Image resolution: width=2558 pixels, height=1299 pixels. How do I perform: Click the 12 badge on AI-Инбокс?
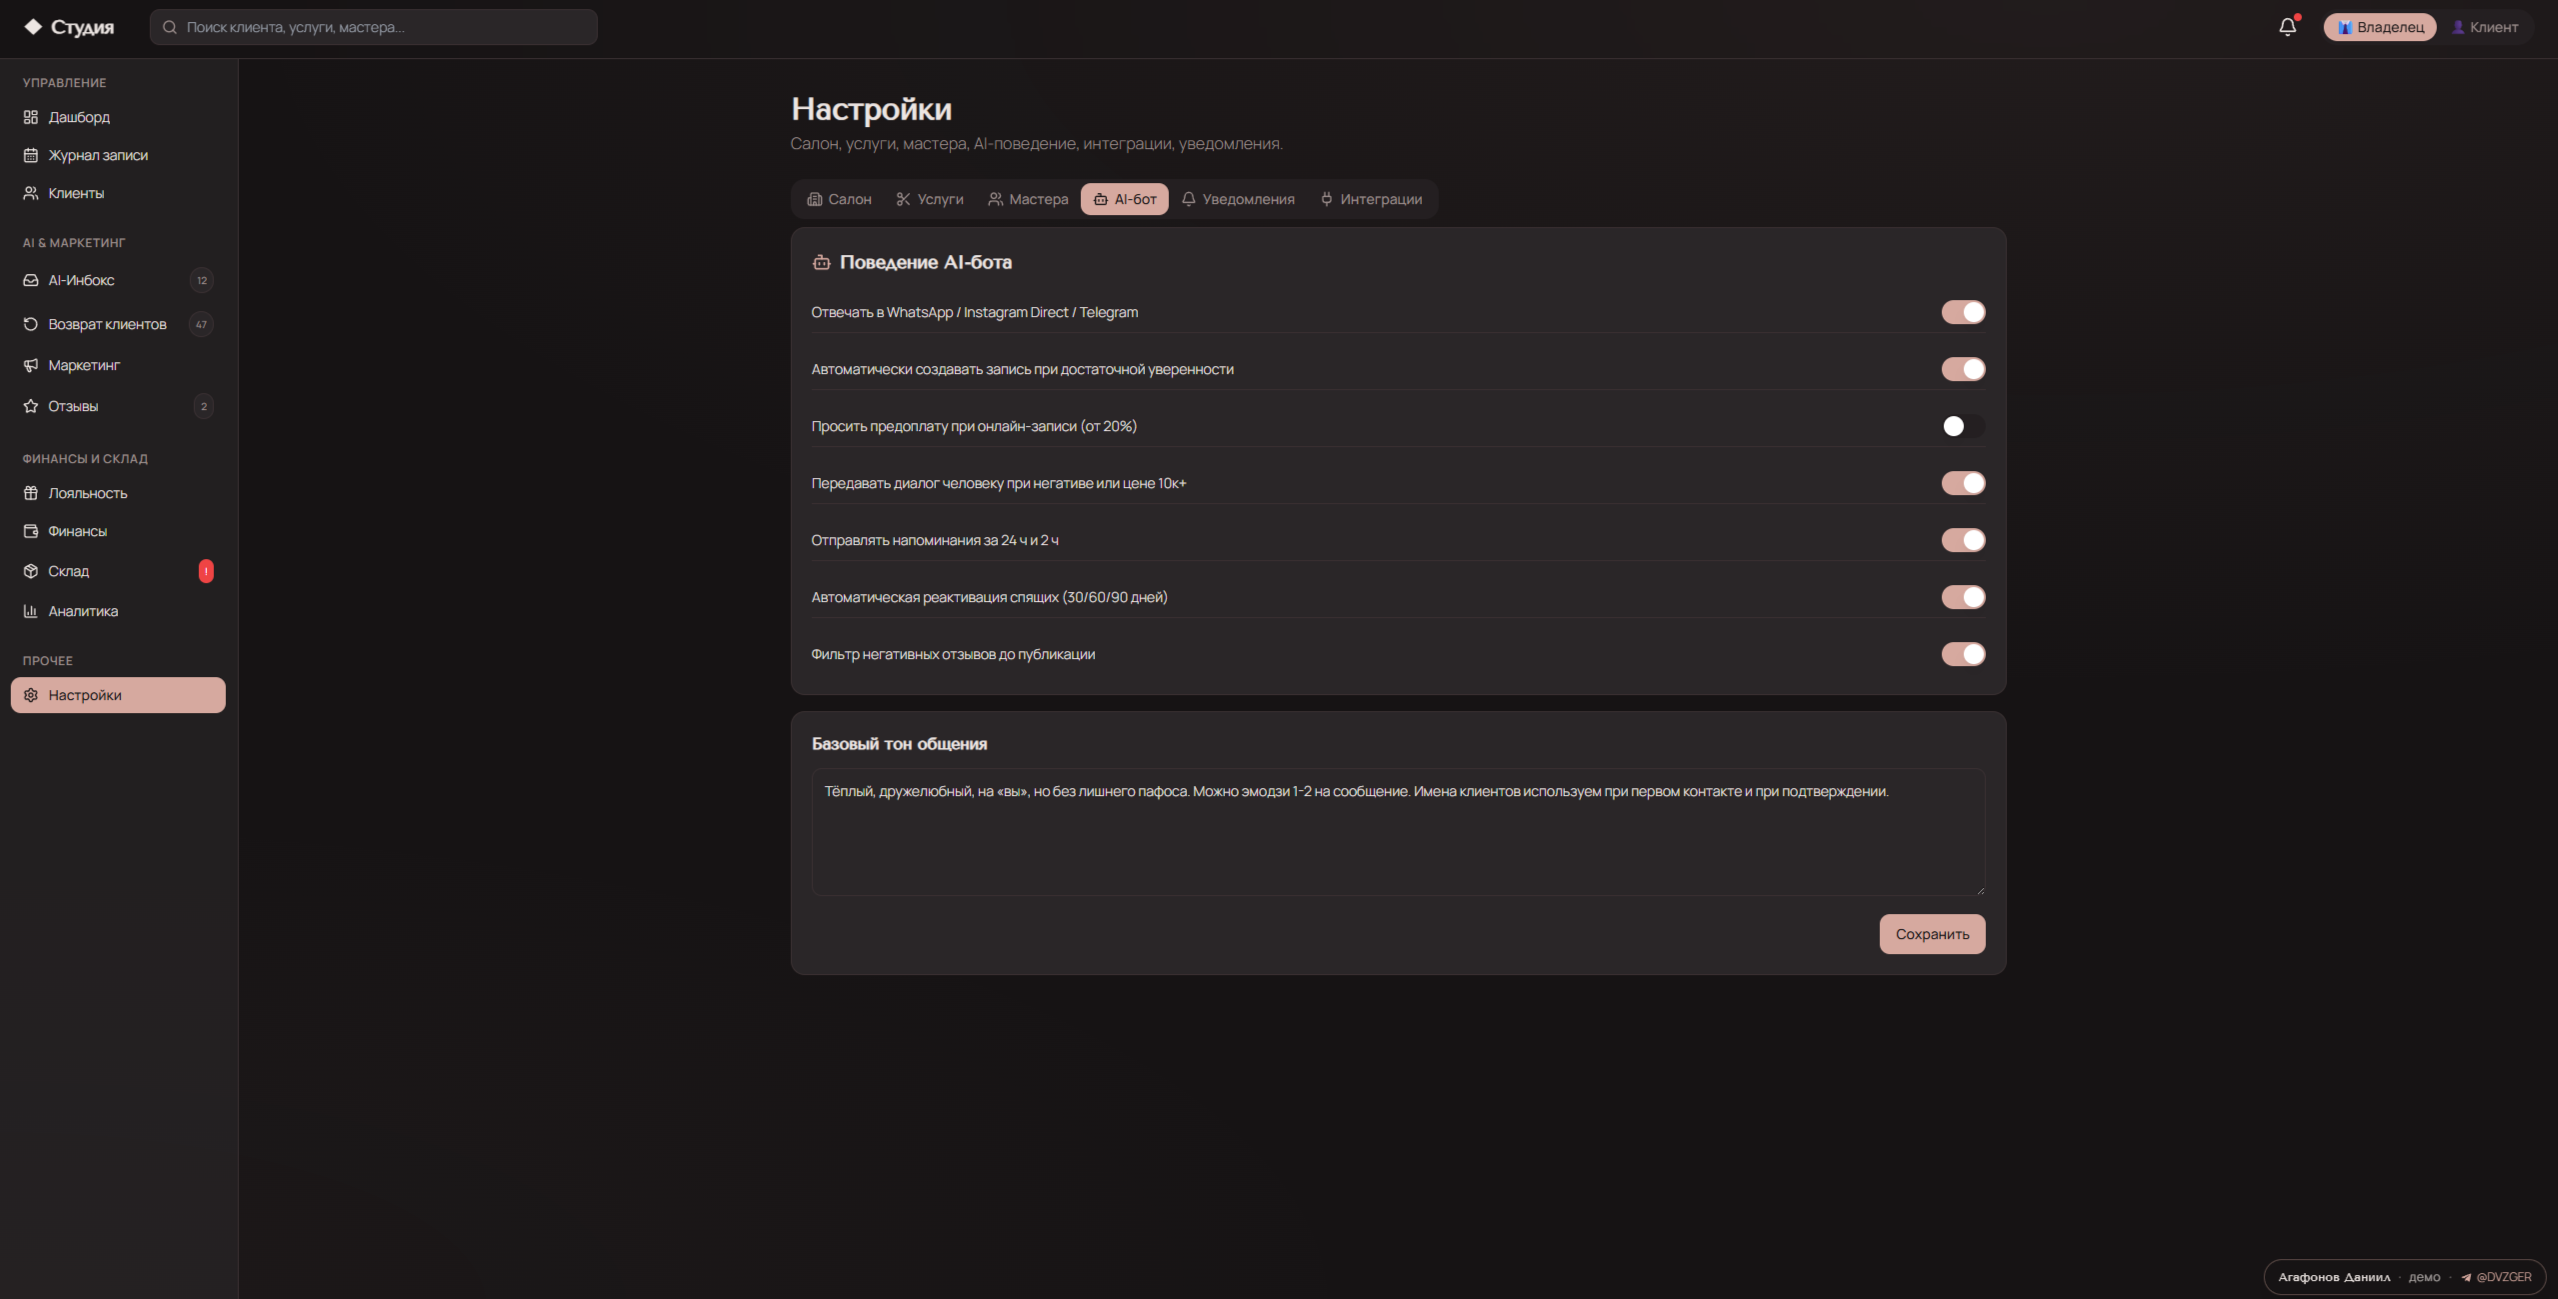tap(202, 280)
